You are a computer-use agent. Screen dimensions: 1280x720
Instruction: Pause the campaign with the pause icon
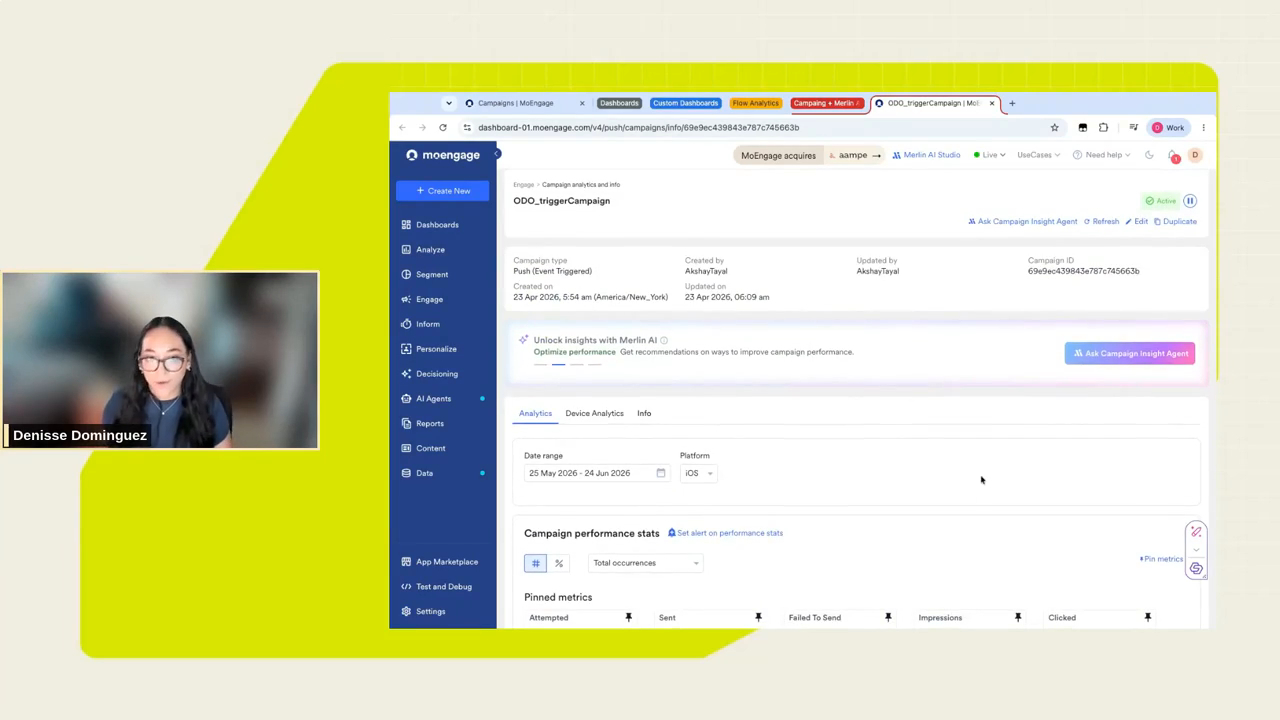point(1190,201)
